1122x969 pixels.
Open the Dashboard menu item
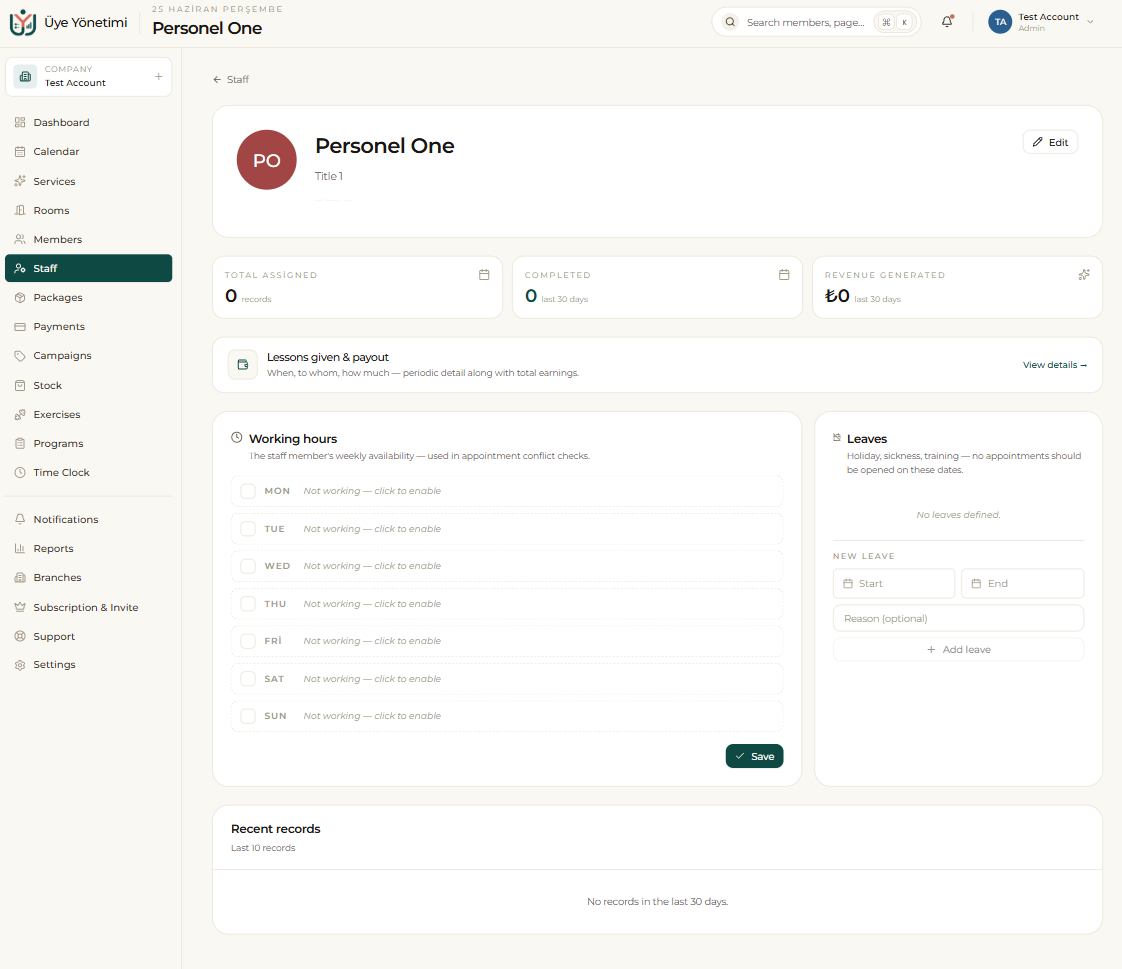point(89,122)
